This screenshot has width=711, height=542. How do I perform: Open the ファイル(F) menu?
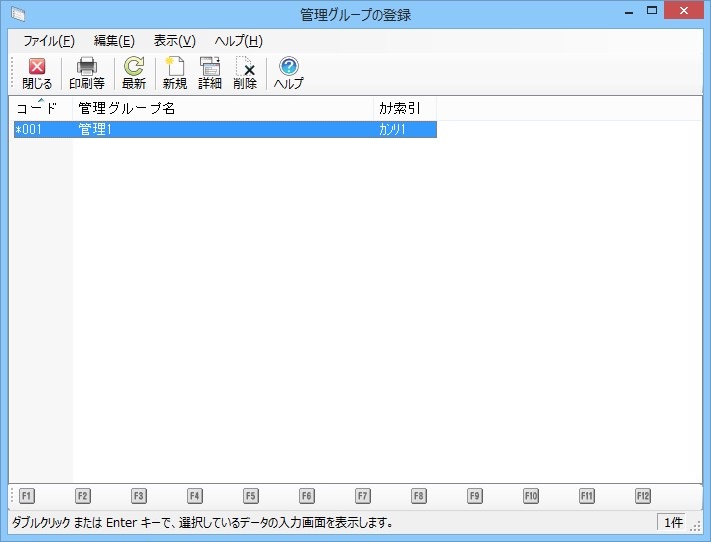tap(49, 41)
